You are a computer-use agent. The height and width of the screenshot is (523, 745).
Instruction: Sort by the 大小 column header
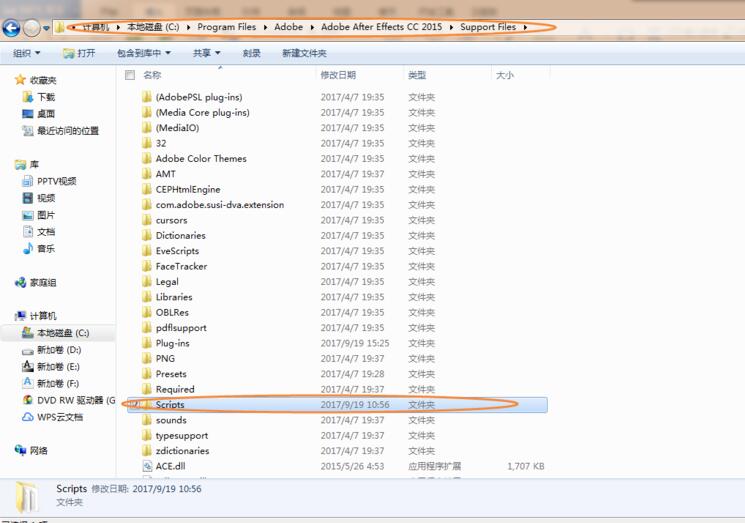[x=505, y=75]
